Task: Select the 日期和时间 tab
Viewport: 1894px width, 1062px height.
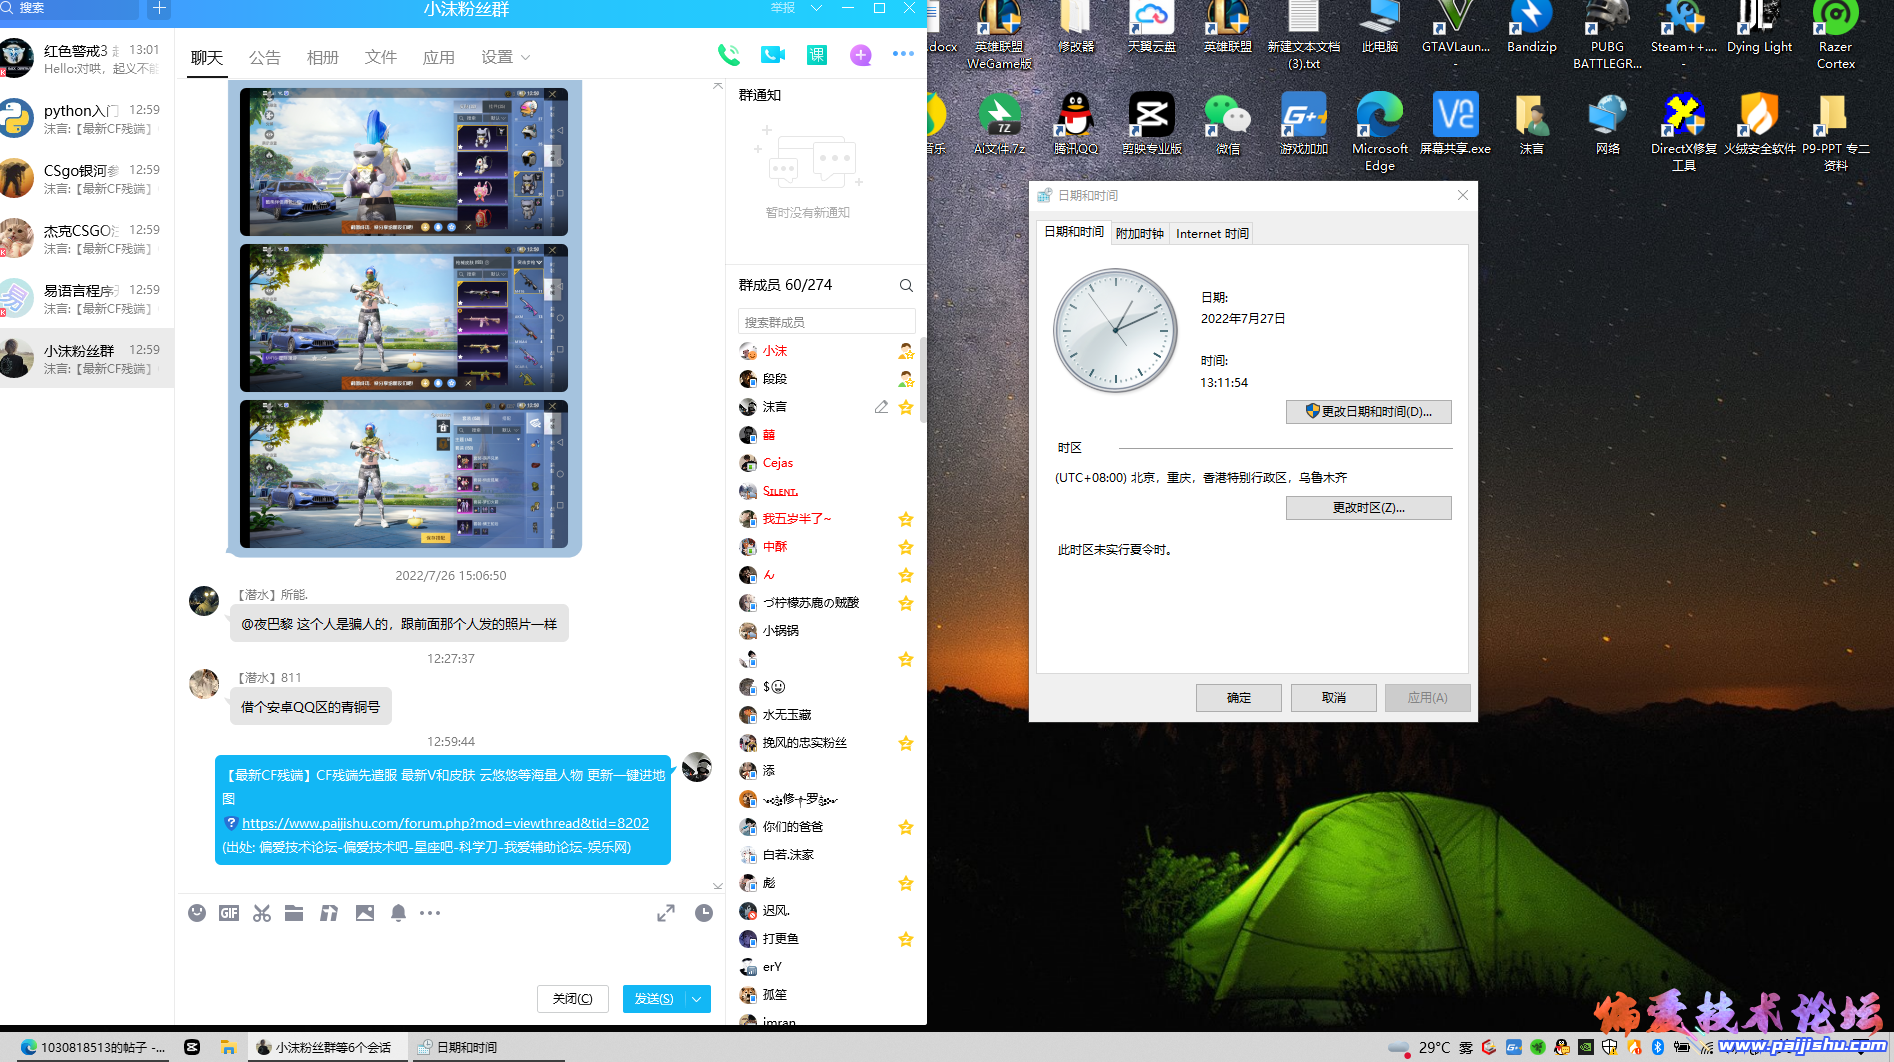Action: point(1074,232)
